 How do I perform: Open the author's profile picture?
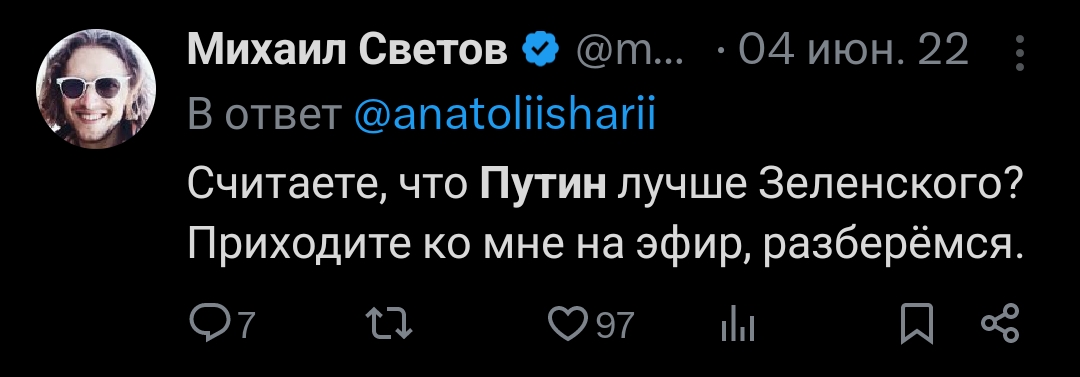tap(96, 89)
